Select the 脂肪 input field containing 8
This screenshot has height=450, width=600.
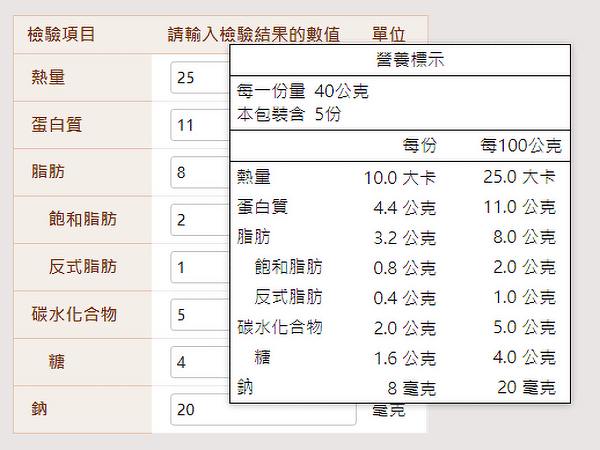200,173
